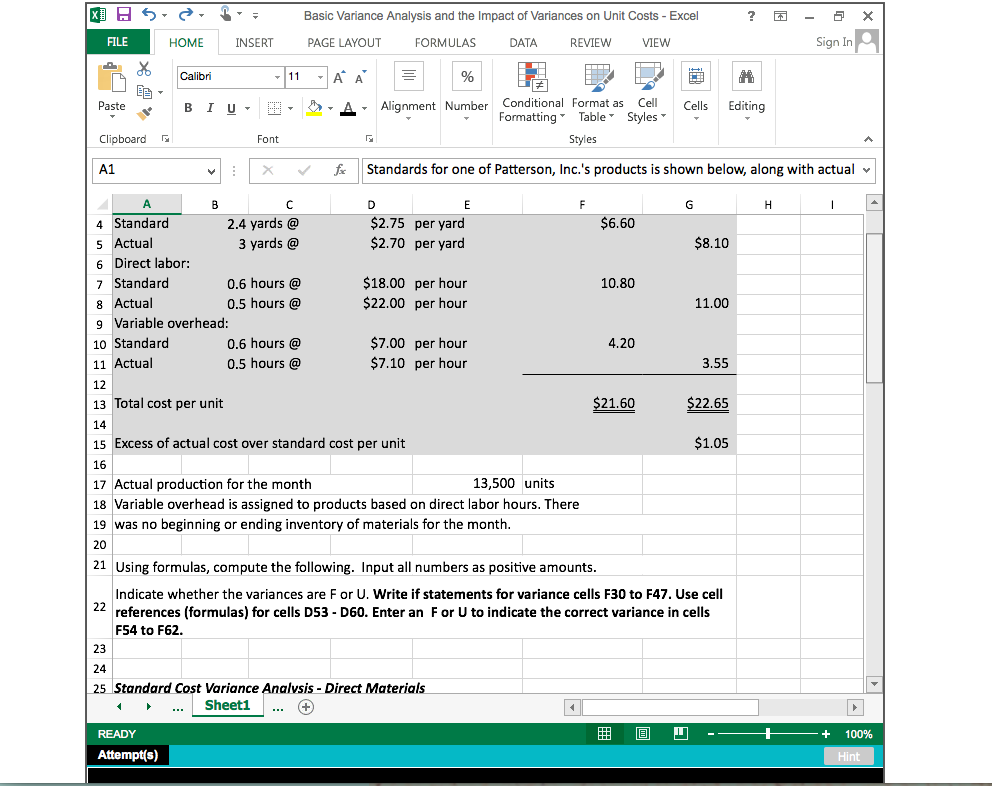Click the Sign In link

pos(833,42)
